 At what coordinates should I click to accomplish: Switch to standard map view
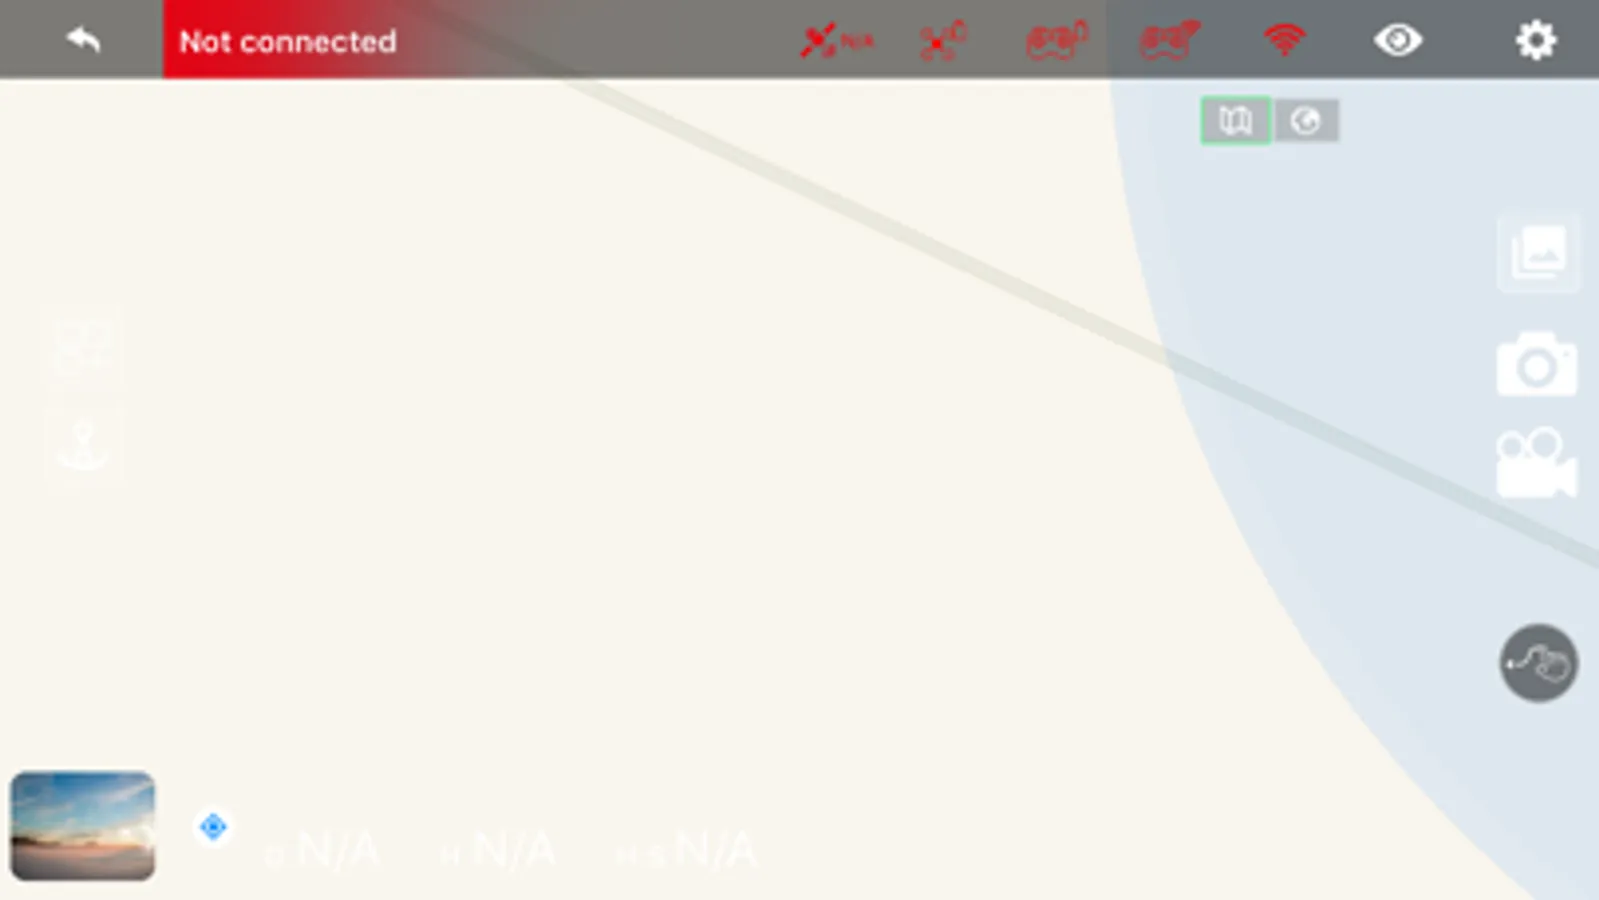(1235, 121)
